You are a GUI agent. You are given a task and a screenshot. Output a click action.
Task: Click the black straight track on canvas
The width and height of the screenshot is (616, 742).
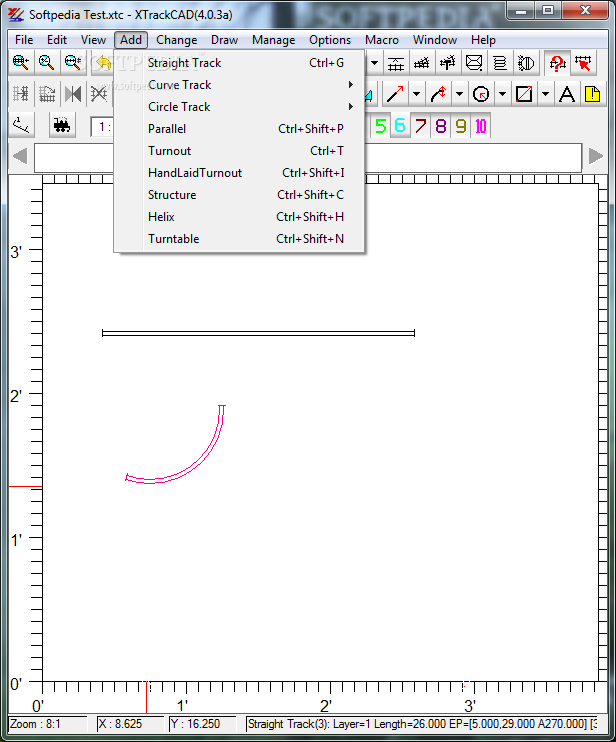[258, 334]
